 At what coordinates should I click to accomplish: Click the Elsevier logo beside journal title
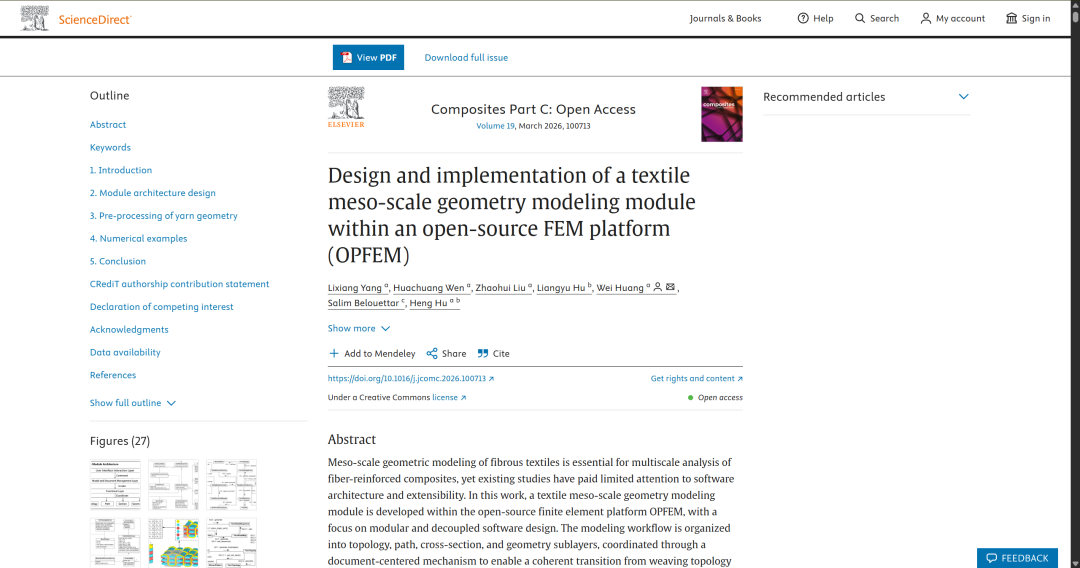tap(346, 107)
